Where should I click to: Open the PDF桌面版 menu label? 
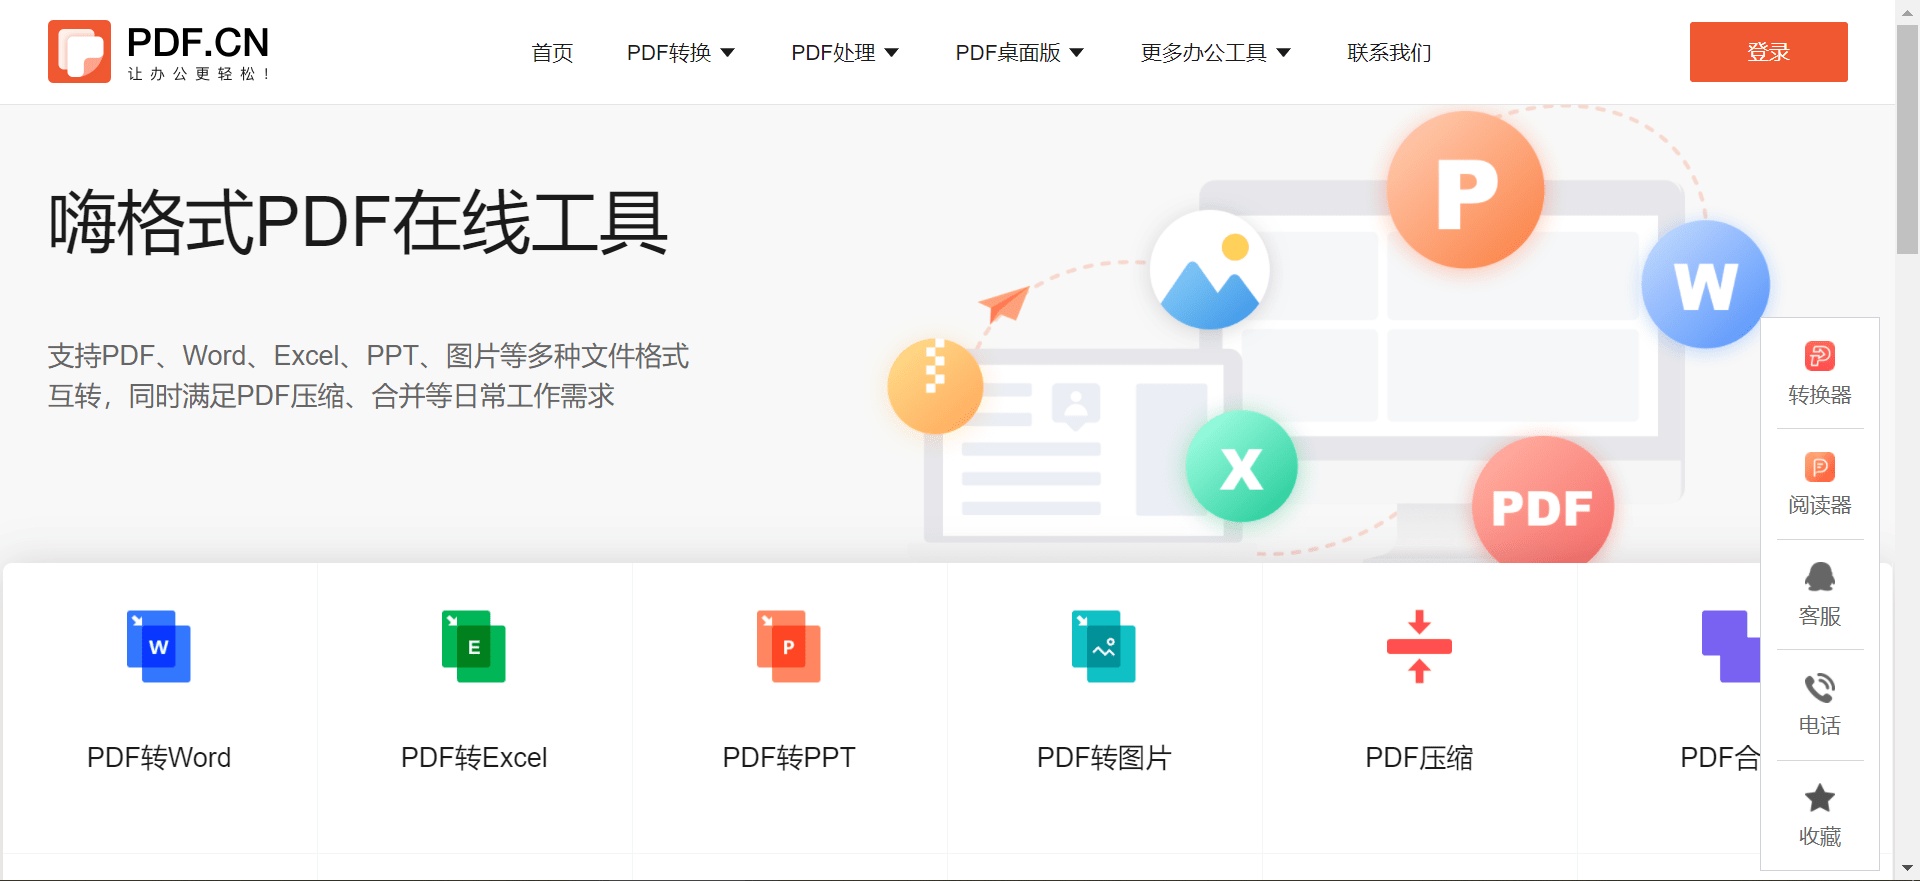tap(1008, 53)
